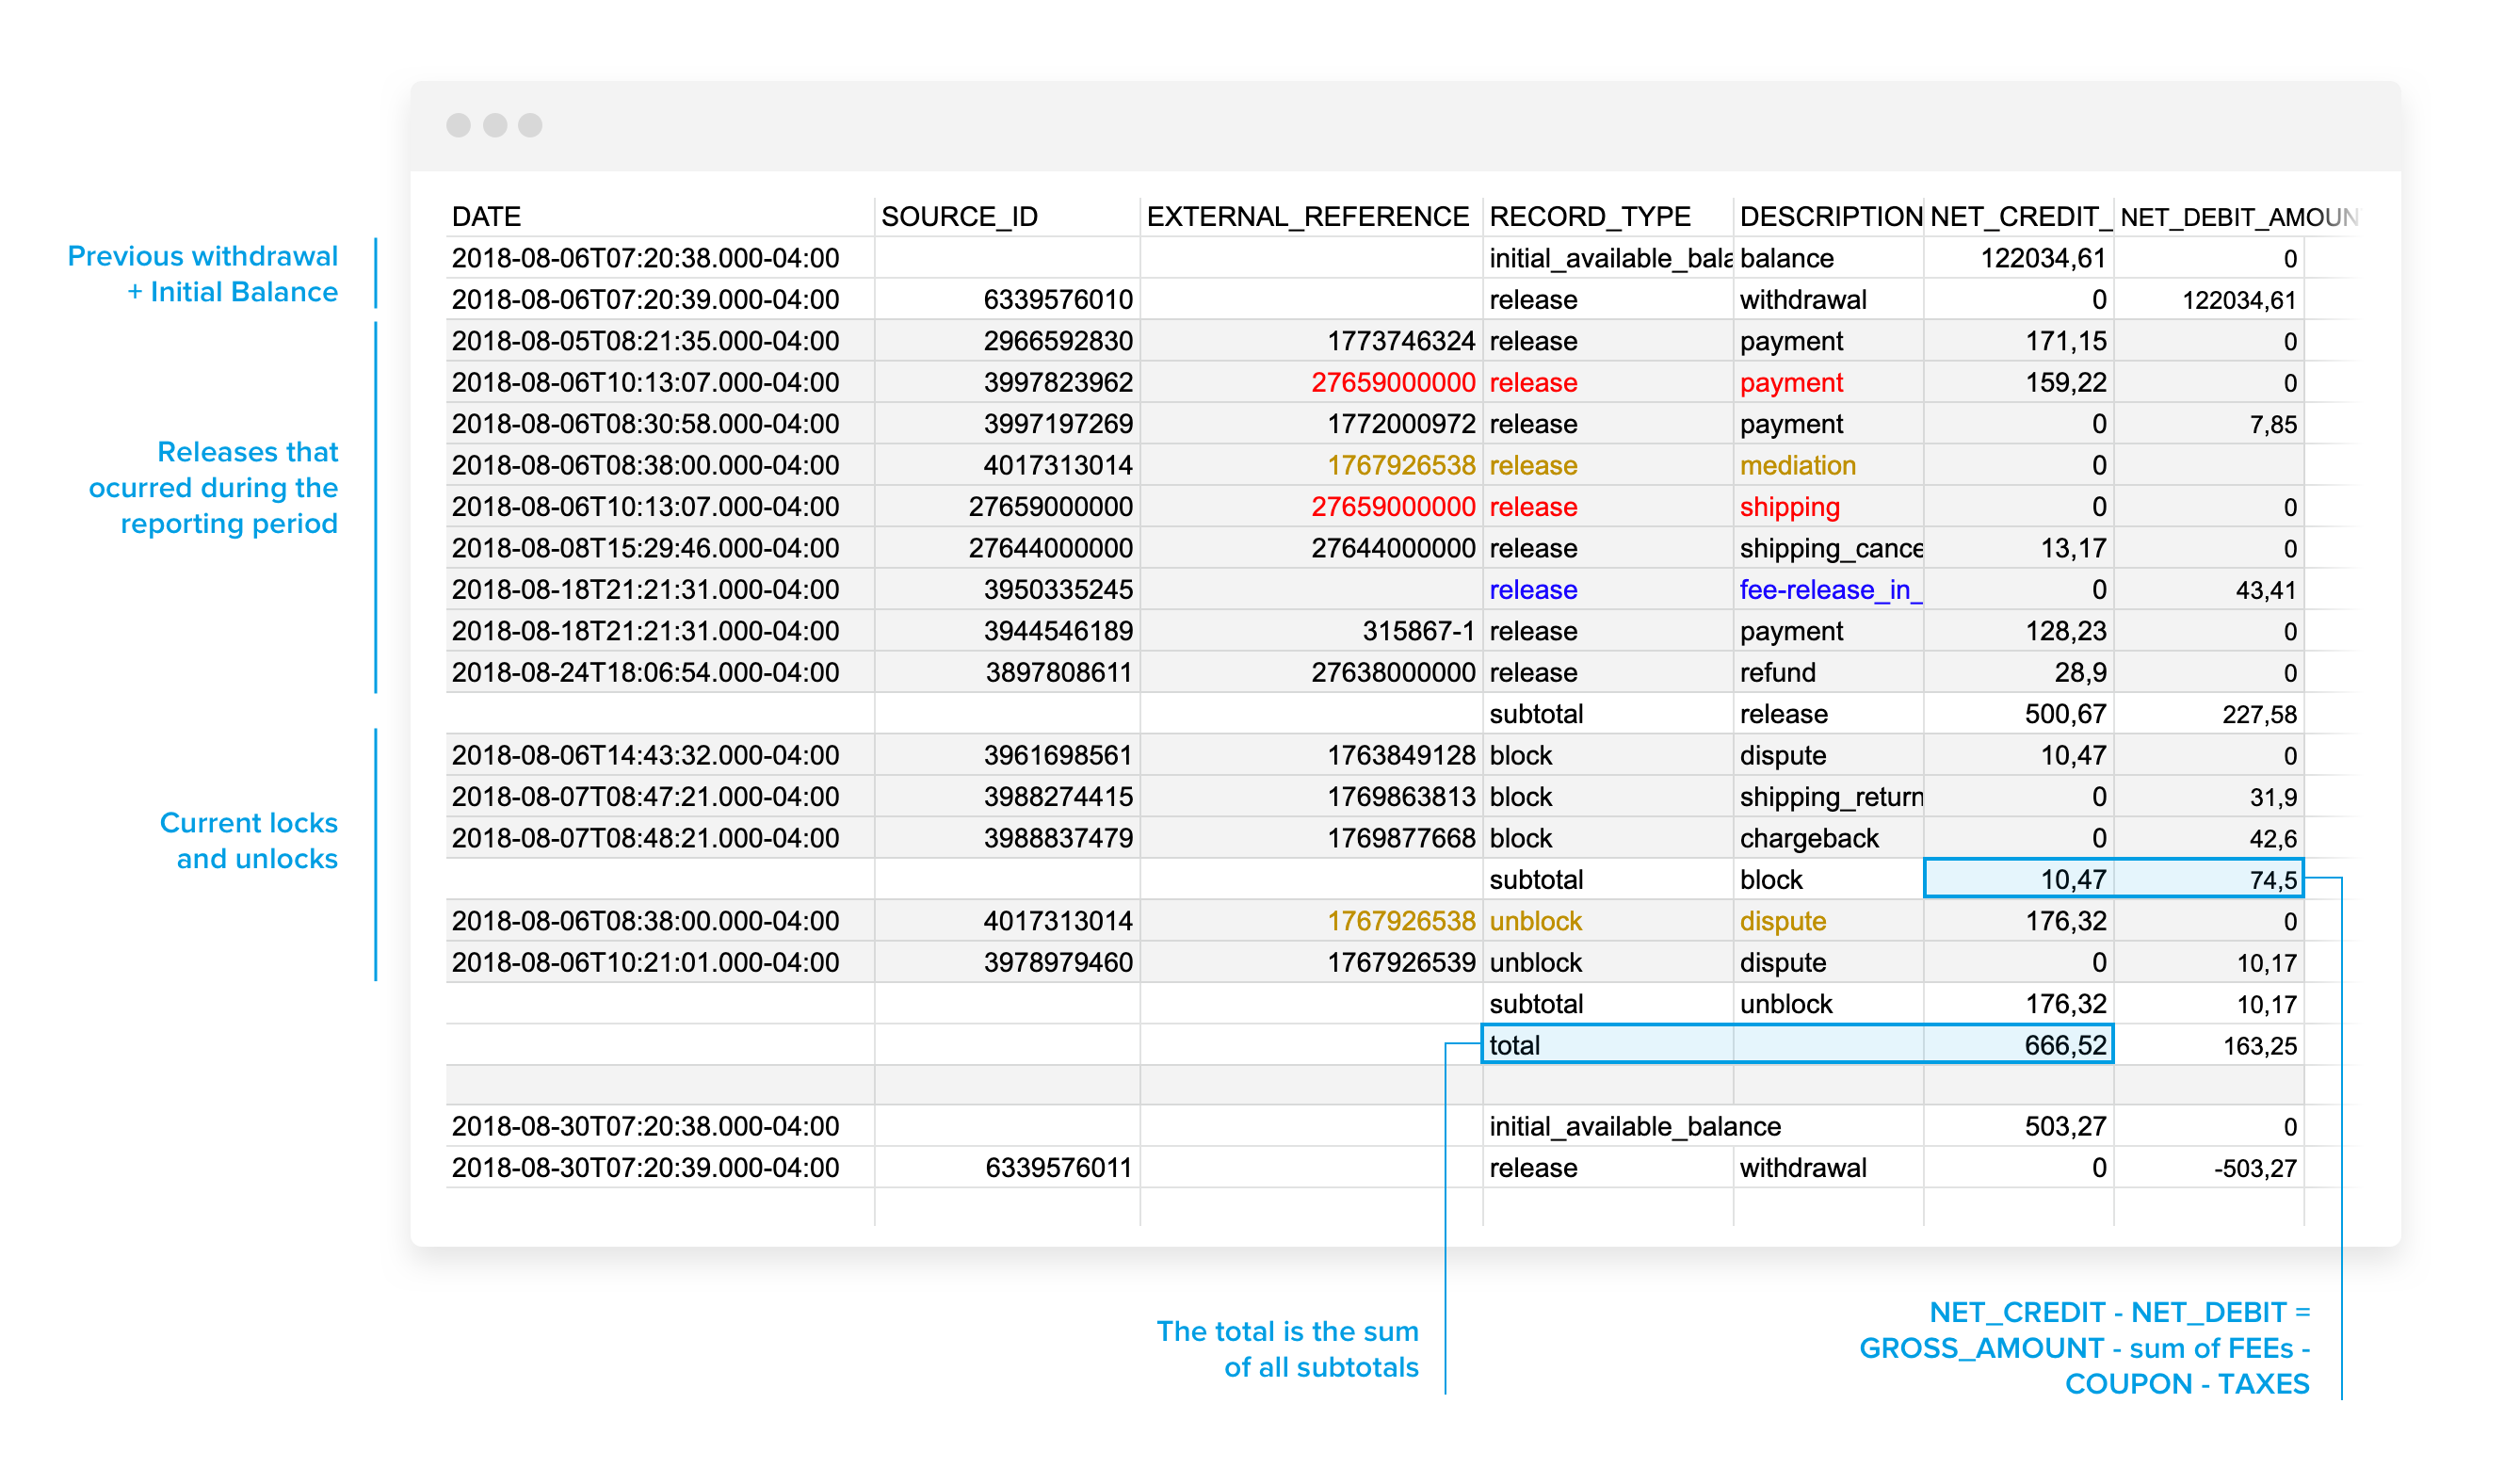Click the unblock subtotal credit 176,32
This screenshot has width=2520, height=1484.
pos(2065,1004)
